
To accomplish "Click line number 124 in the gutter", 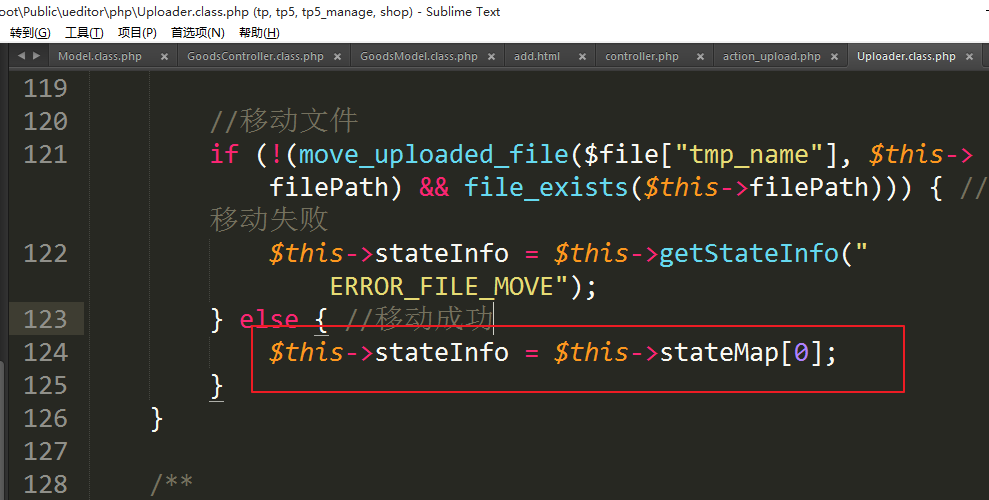I will tap(45, 352).
